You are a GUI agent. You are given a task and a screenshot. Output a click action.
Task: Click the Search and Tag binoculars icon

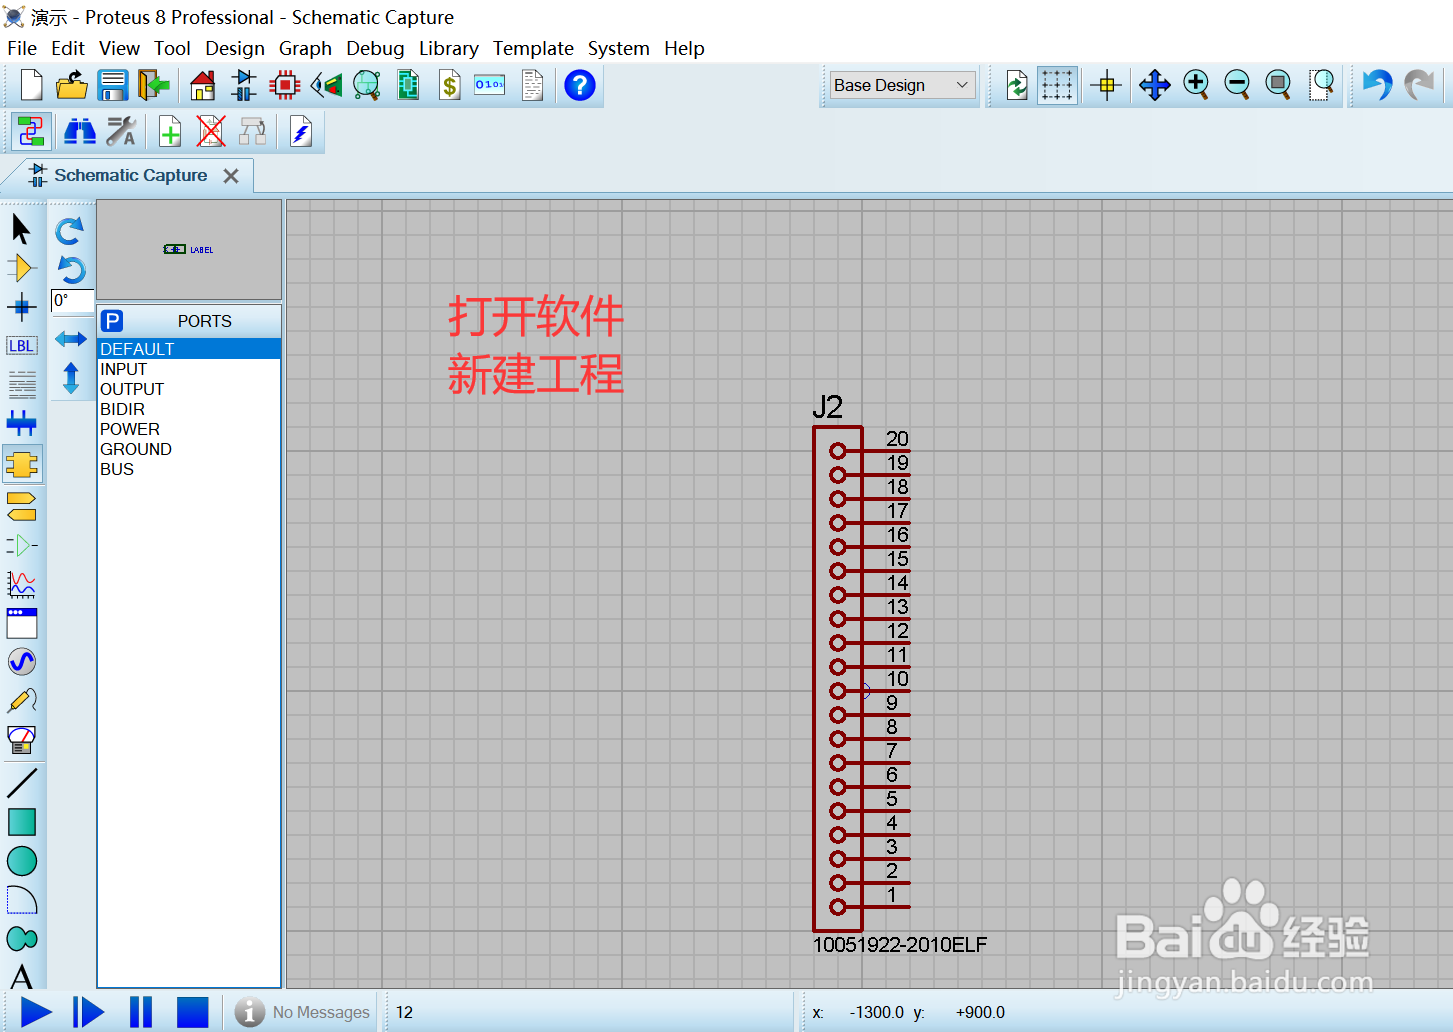tap(80, 131)
